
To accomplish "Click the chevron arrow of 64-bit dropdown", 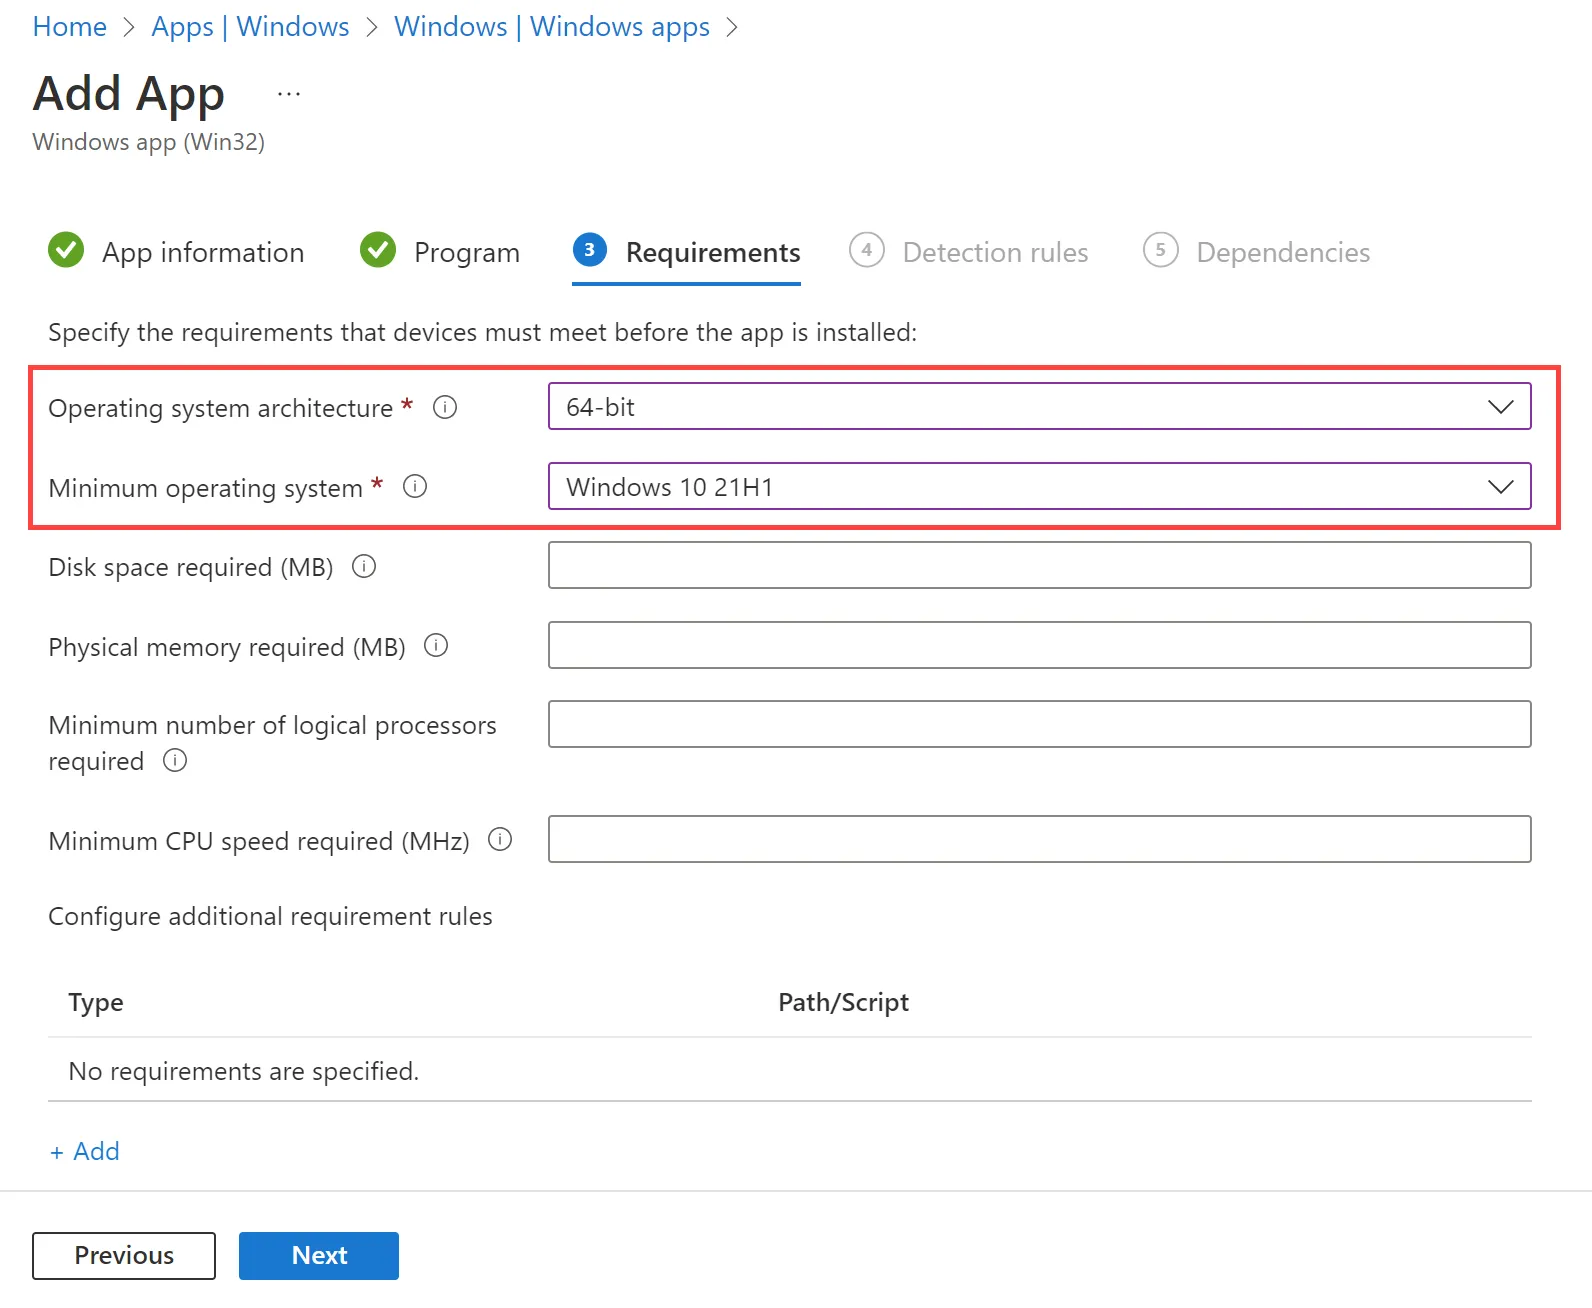I will coord(1501,407).
